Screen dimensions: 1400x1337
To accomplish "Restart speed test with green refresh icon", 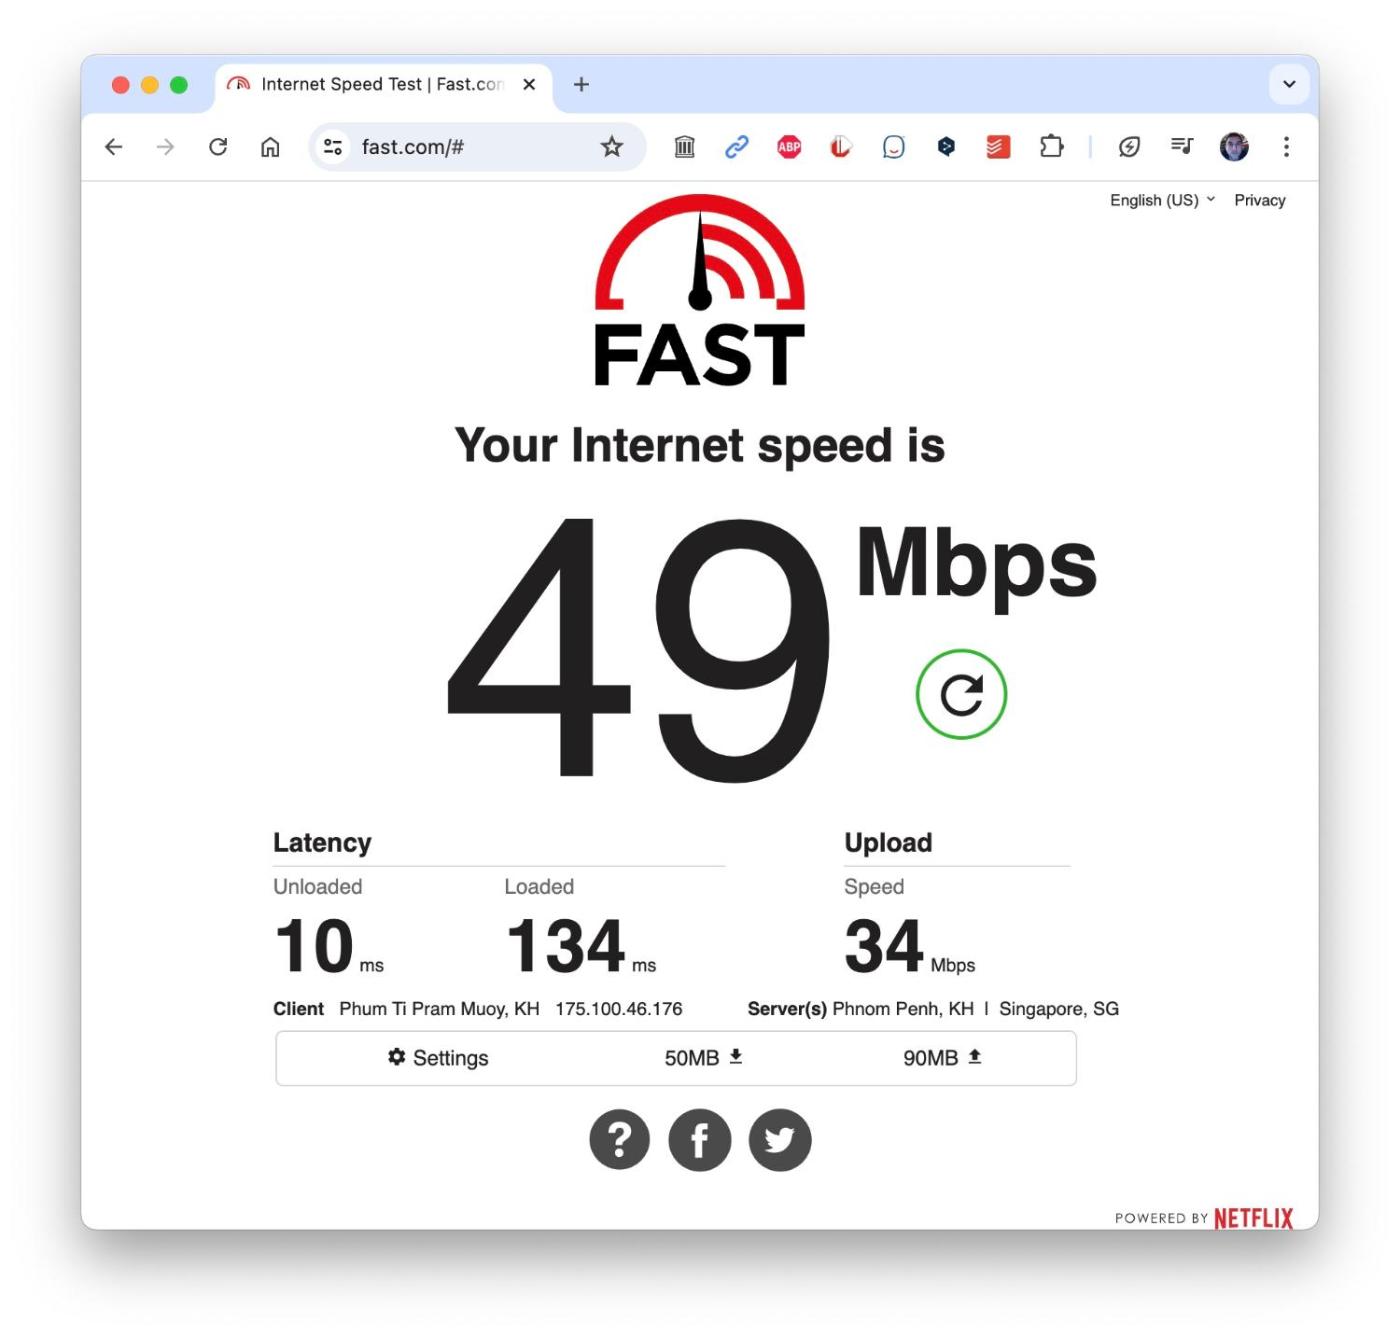I will point(961,694).
